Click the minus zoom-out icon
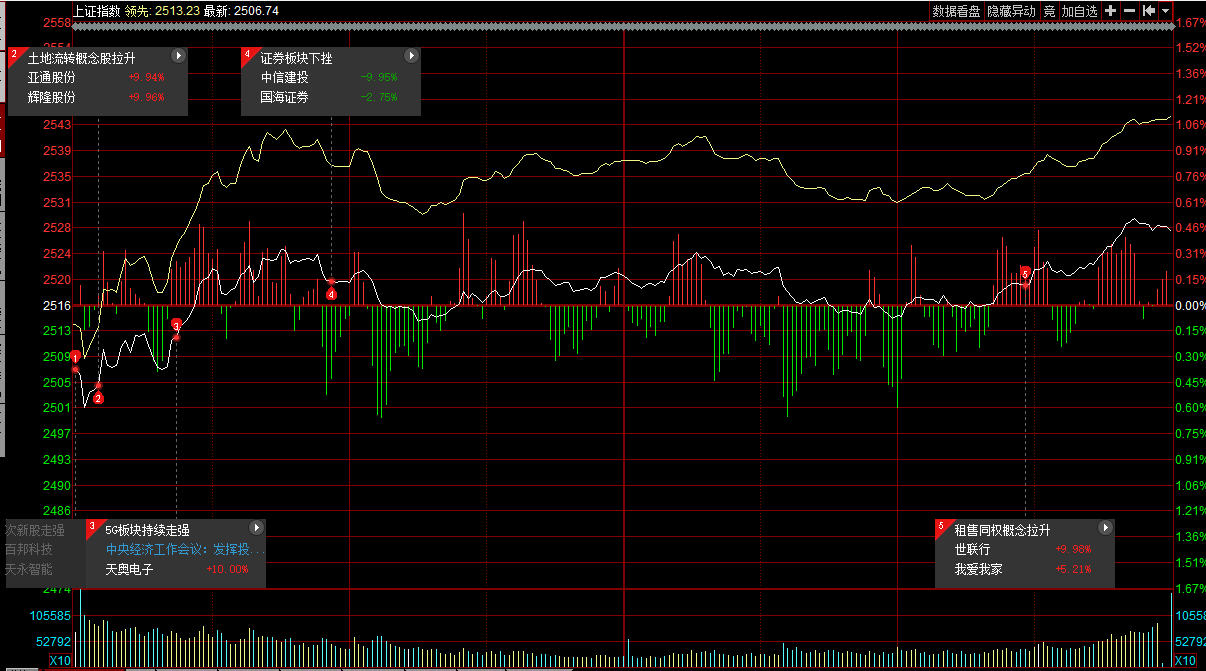The height and width of the screenshot is (671, 1206). click(x=1129, y=11)
